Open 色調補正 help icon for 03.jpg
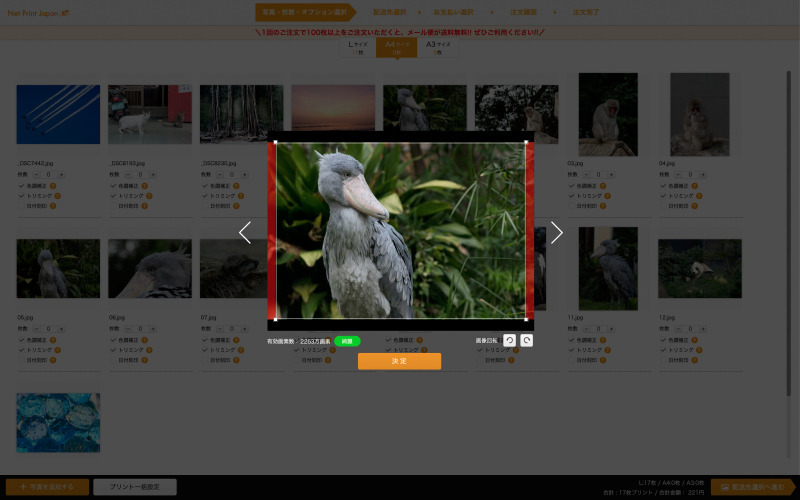The height and width of the screenshot is (500, 800). pyautogui.click(x=603, y=186)
